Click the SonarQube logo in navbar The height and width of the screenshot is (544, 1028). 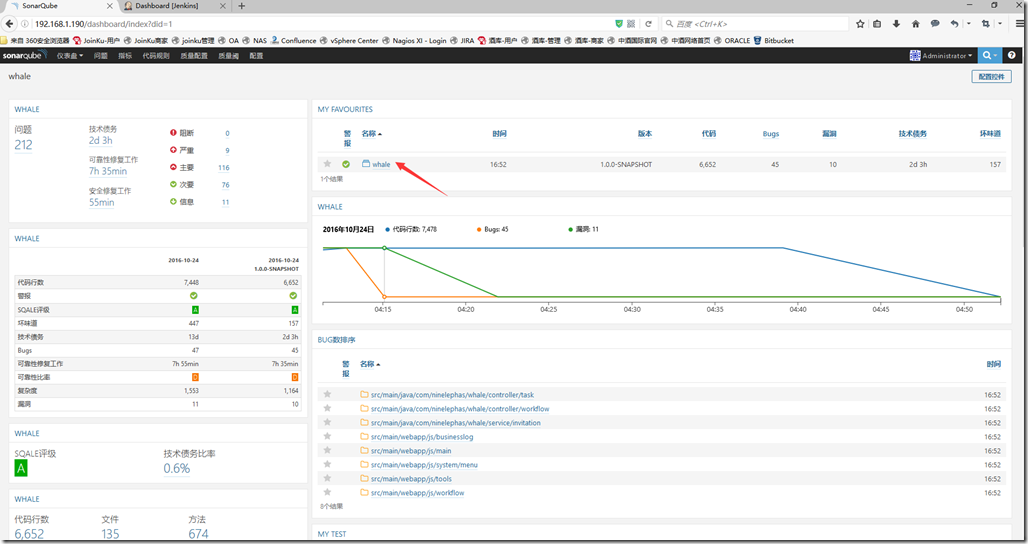tap(24, 56)
